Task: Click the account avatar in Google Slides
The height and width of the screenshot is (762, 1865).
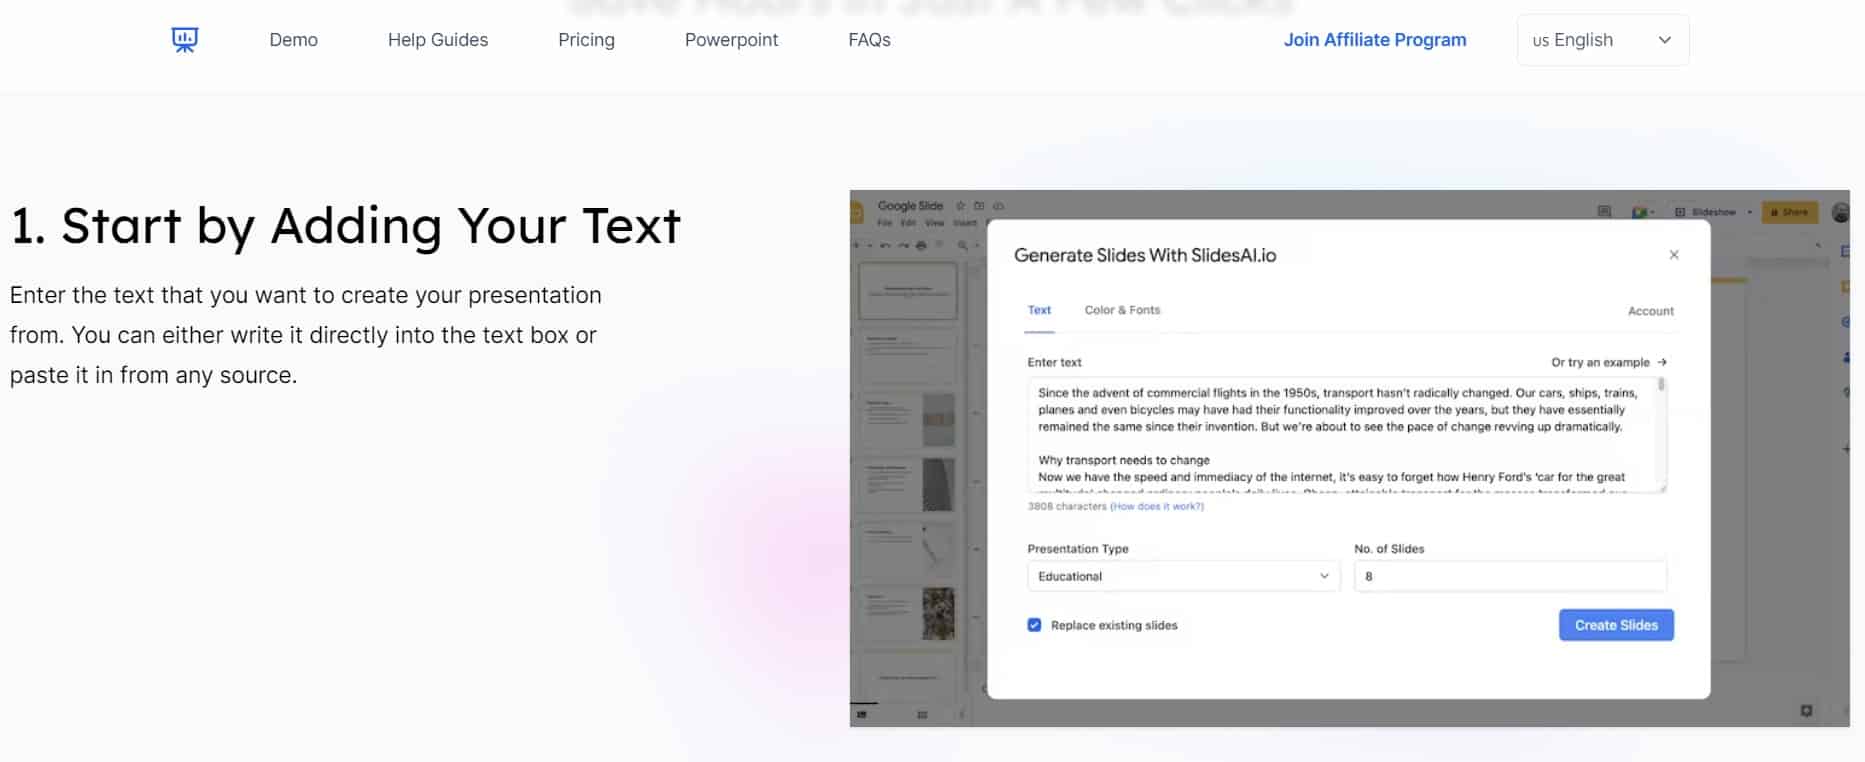Action: click(x=1840, y=212)
